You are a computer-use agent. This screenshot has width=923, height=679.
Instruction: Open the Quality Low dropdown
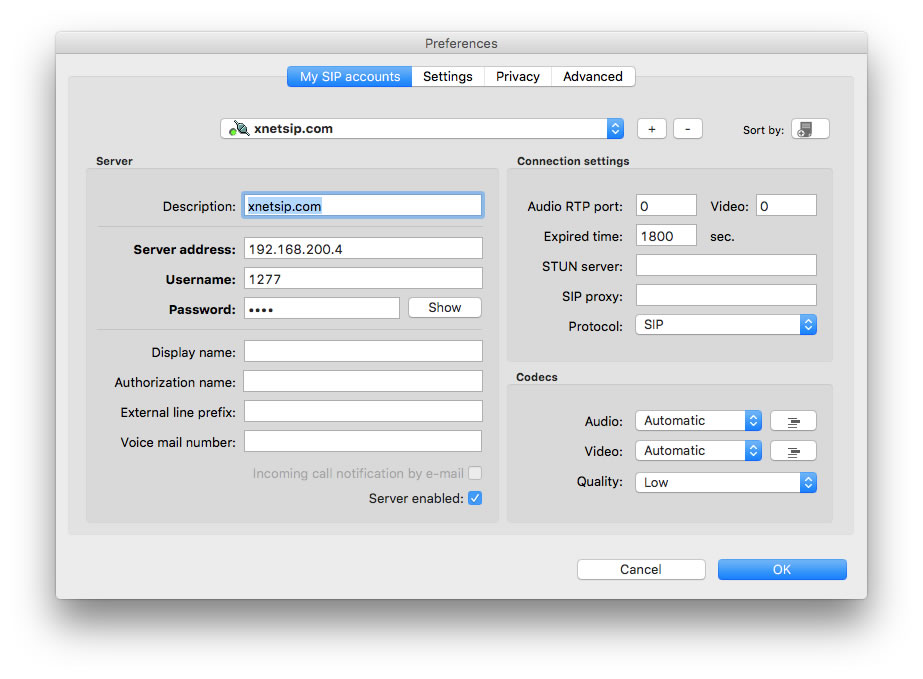click(x=726, y=482)
